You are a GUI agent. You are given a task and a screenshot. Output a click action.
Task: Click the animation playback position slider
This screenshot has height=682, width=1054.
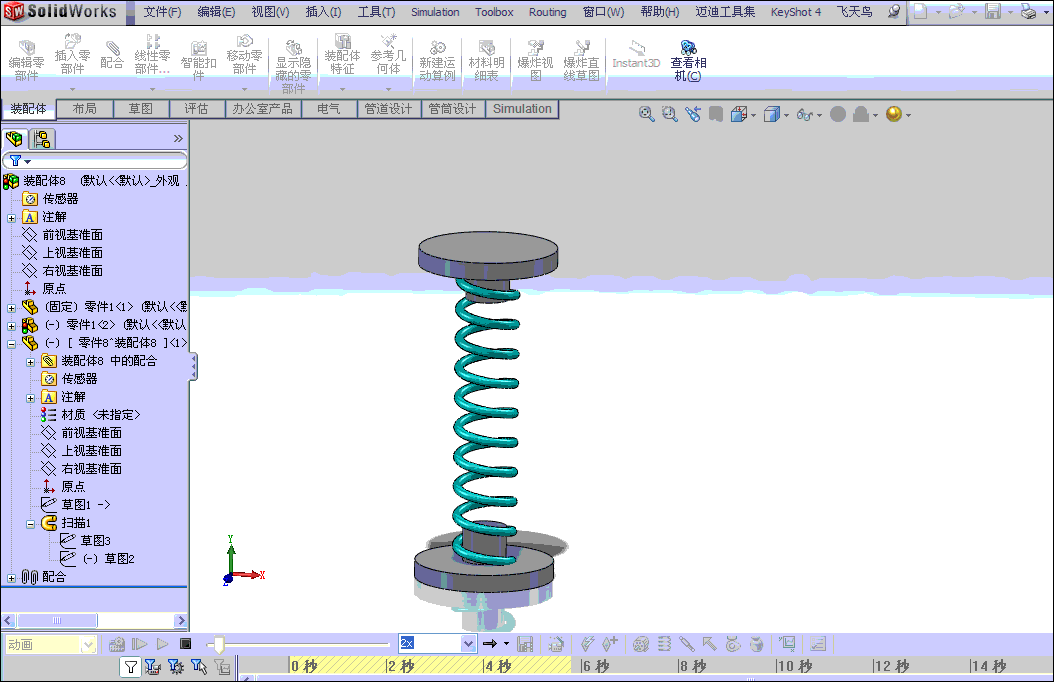pyautogui.click(x=218, y=645)
